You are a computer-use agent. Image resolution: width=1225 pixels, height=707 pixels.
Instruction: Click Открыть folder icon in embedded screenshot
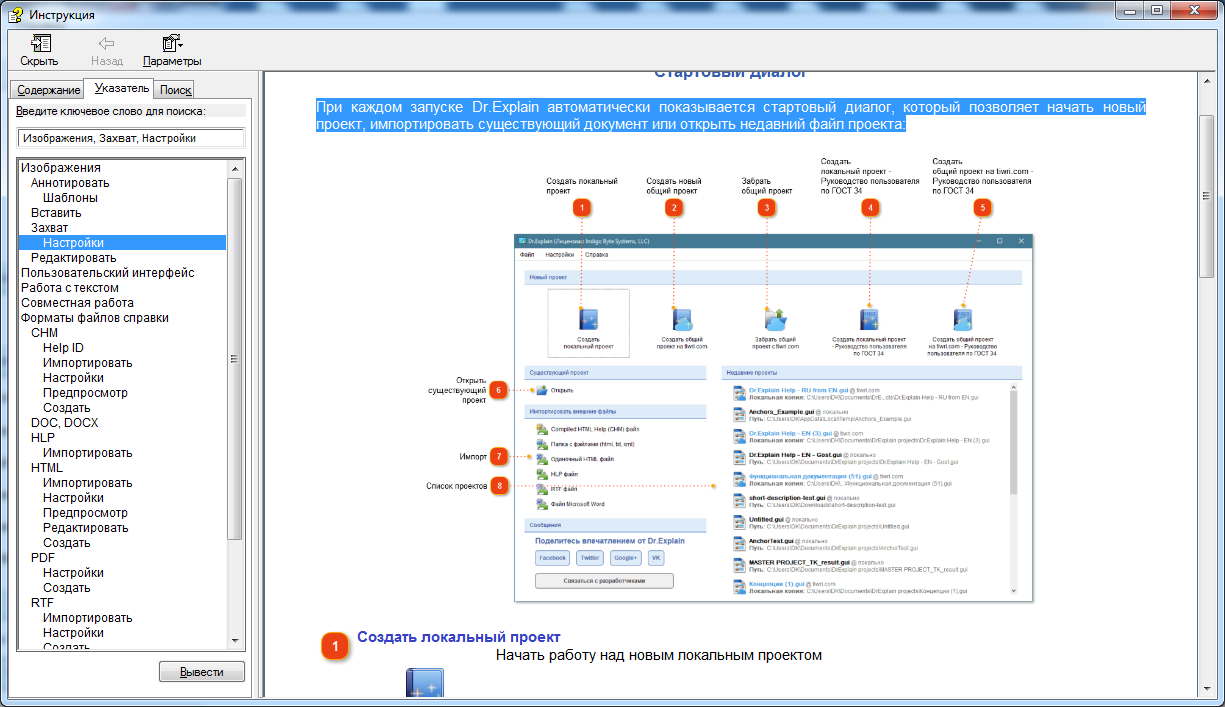[542, 390]
